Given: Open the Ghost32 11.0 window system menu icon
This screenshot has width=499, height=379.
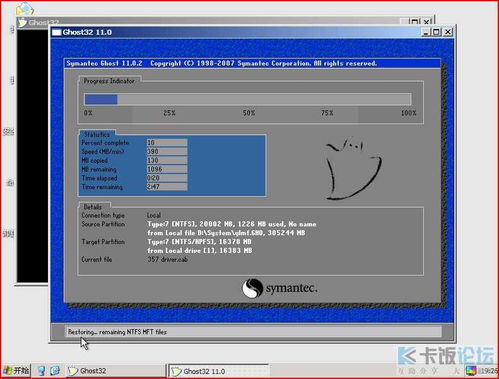Looking at the screenshot, I should [57, 32].
